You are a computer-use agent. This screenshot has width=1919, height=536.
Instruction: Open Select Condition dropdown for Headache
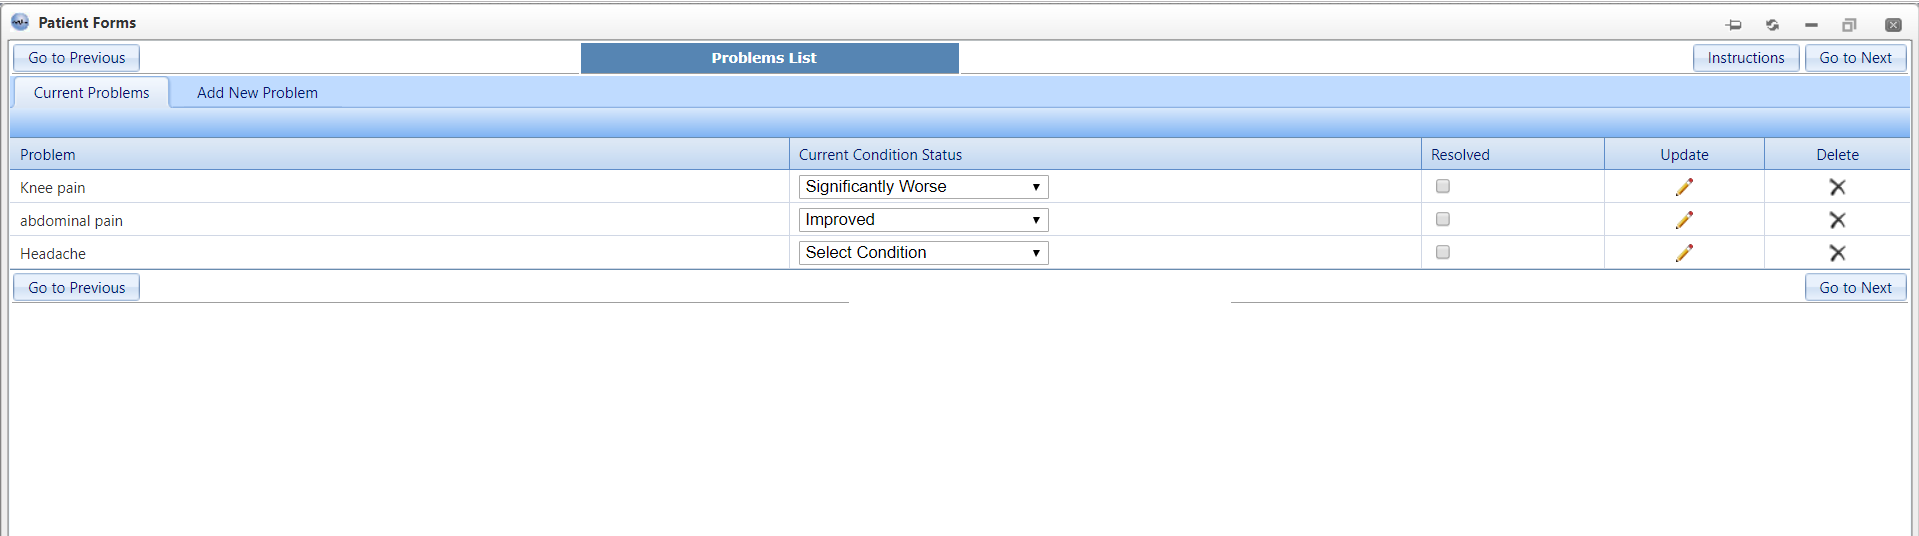923,253
